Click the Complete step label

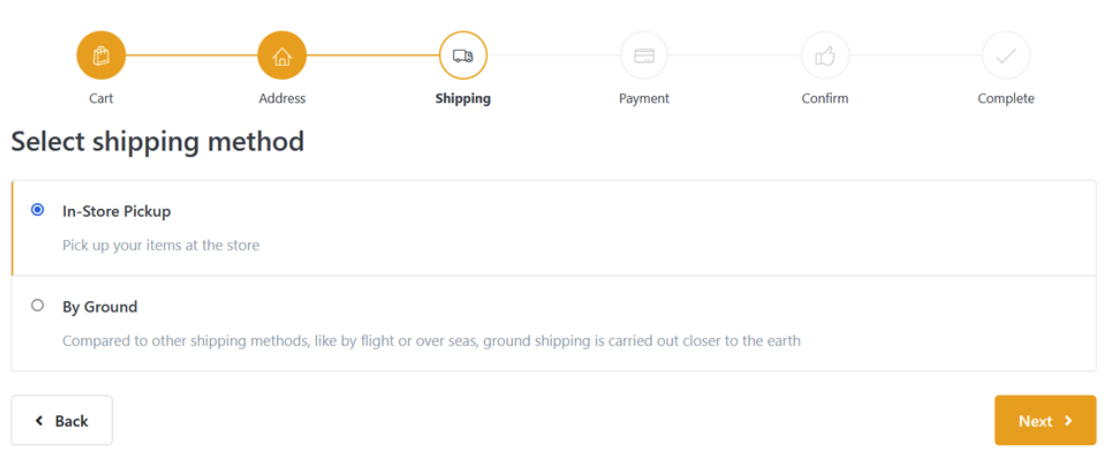click(x=1006, y=99)
